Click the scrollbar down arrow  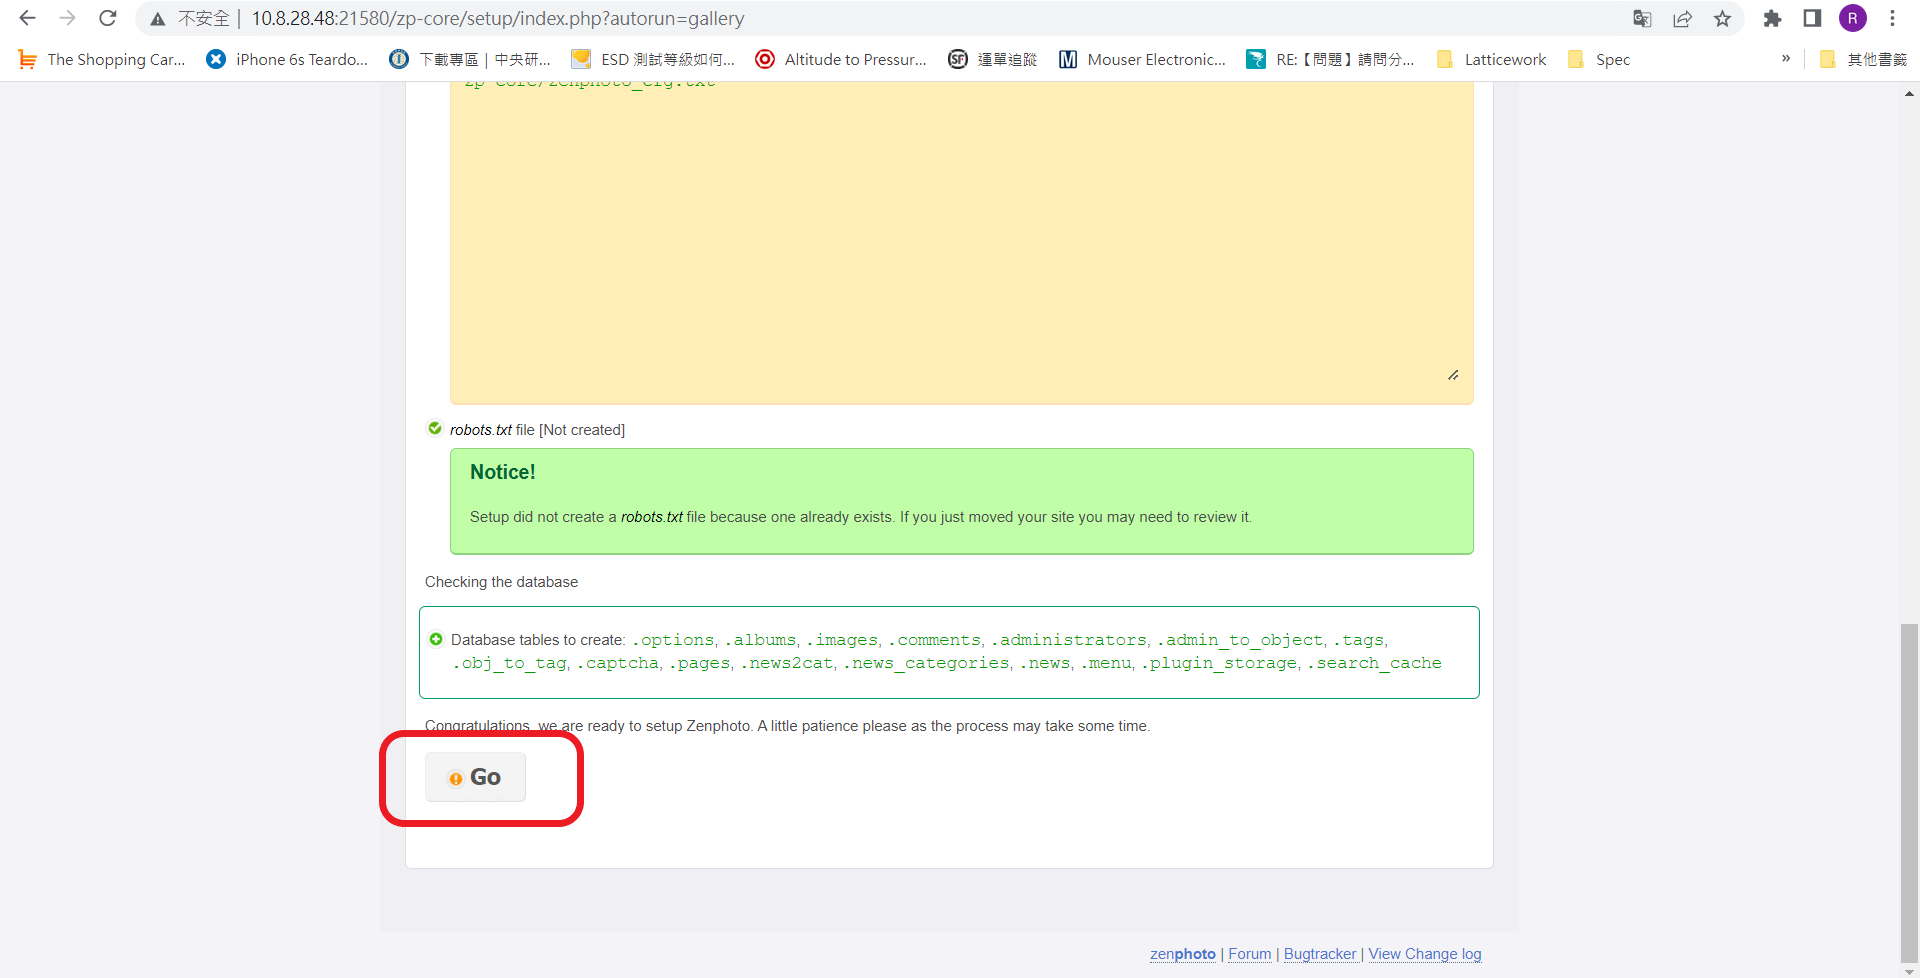coord(1909,970)
